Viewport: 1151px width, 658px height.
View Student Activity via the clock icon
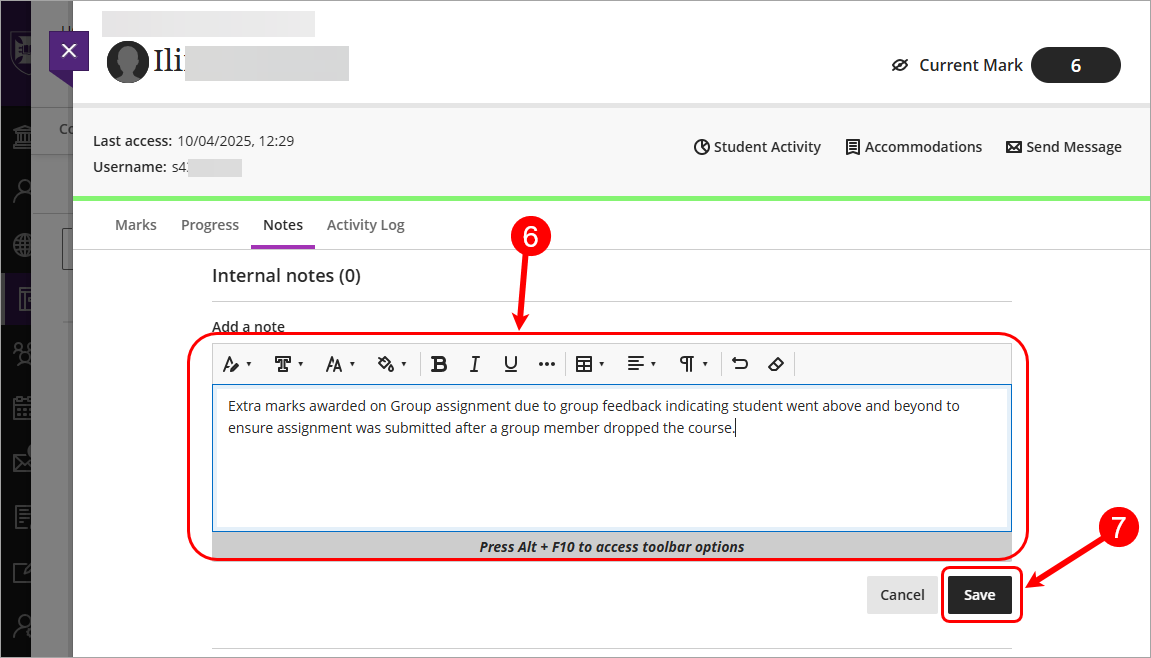[757, 146]
